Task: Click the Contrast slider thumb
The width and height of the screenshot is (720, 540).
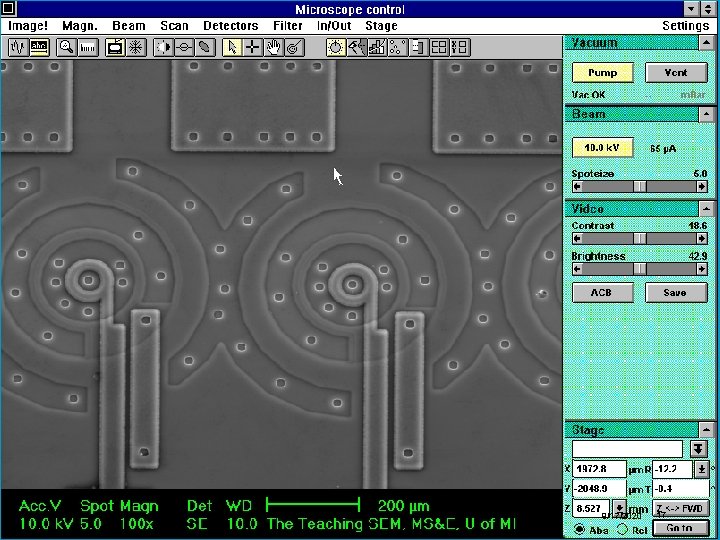Action: point(640,239)
